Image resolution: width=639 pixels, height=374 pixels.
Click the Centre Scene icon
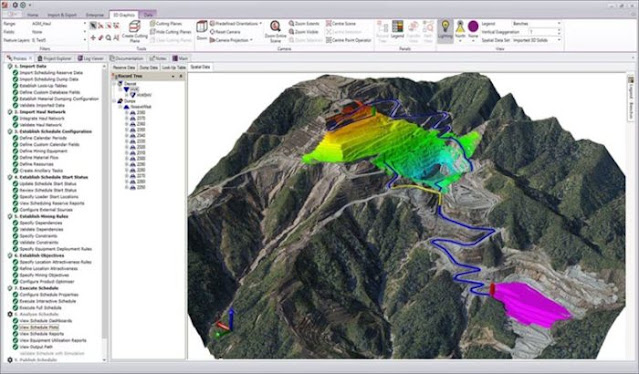[x=328, y=24]
